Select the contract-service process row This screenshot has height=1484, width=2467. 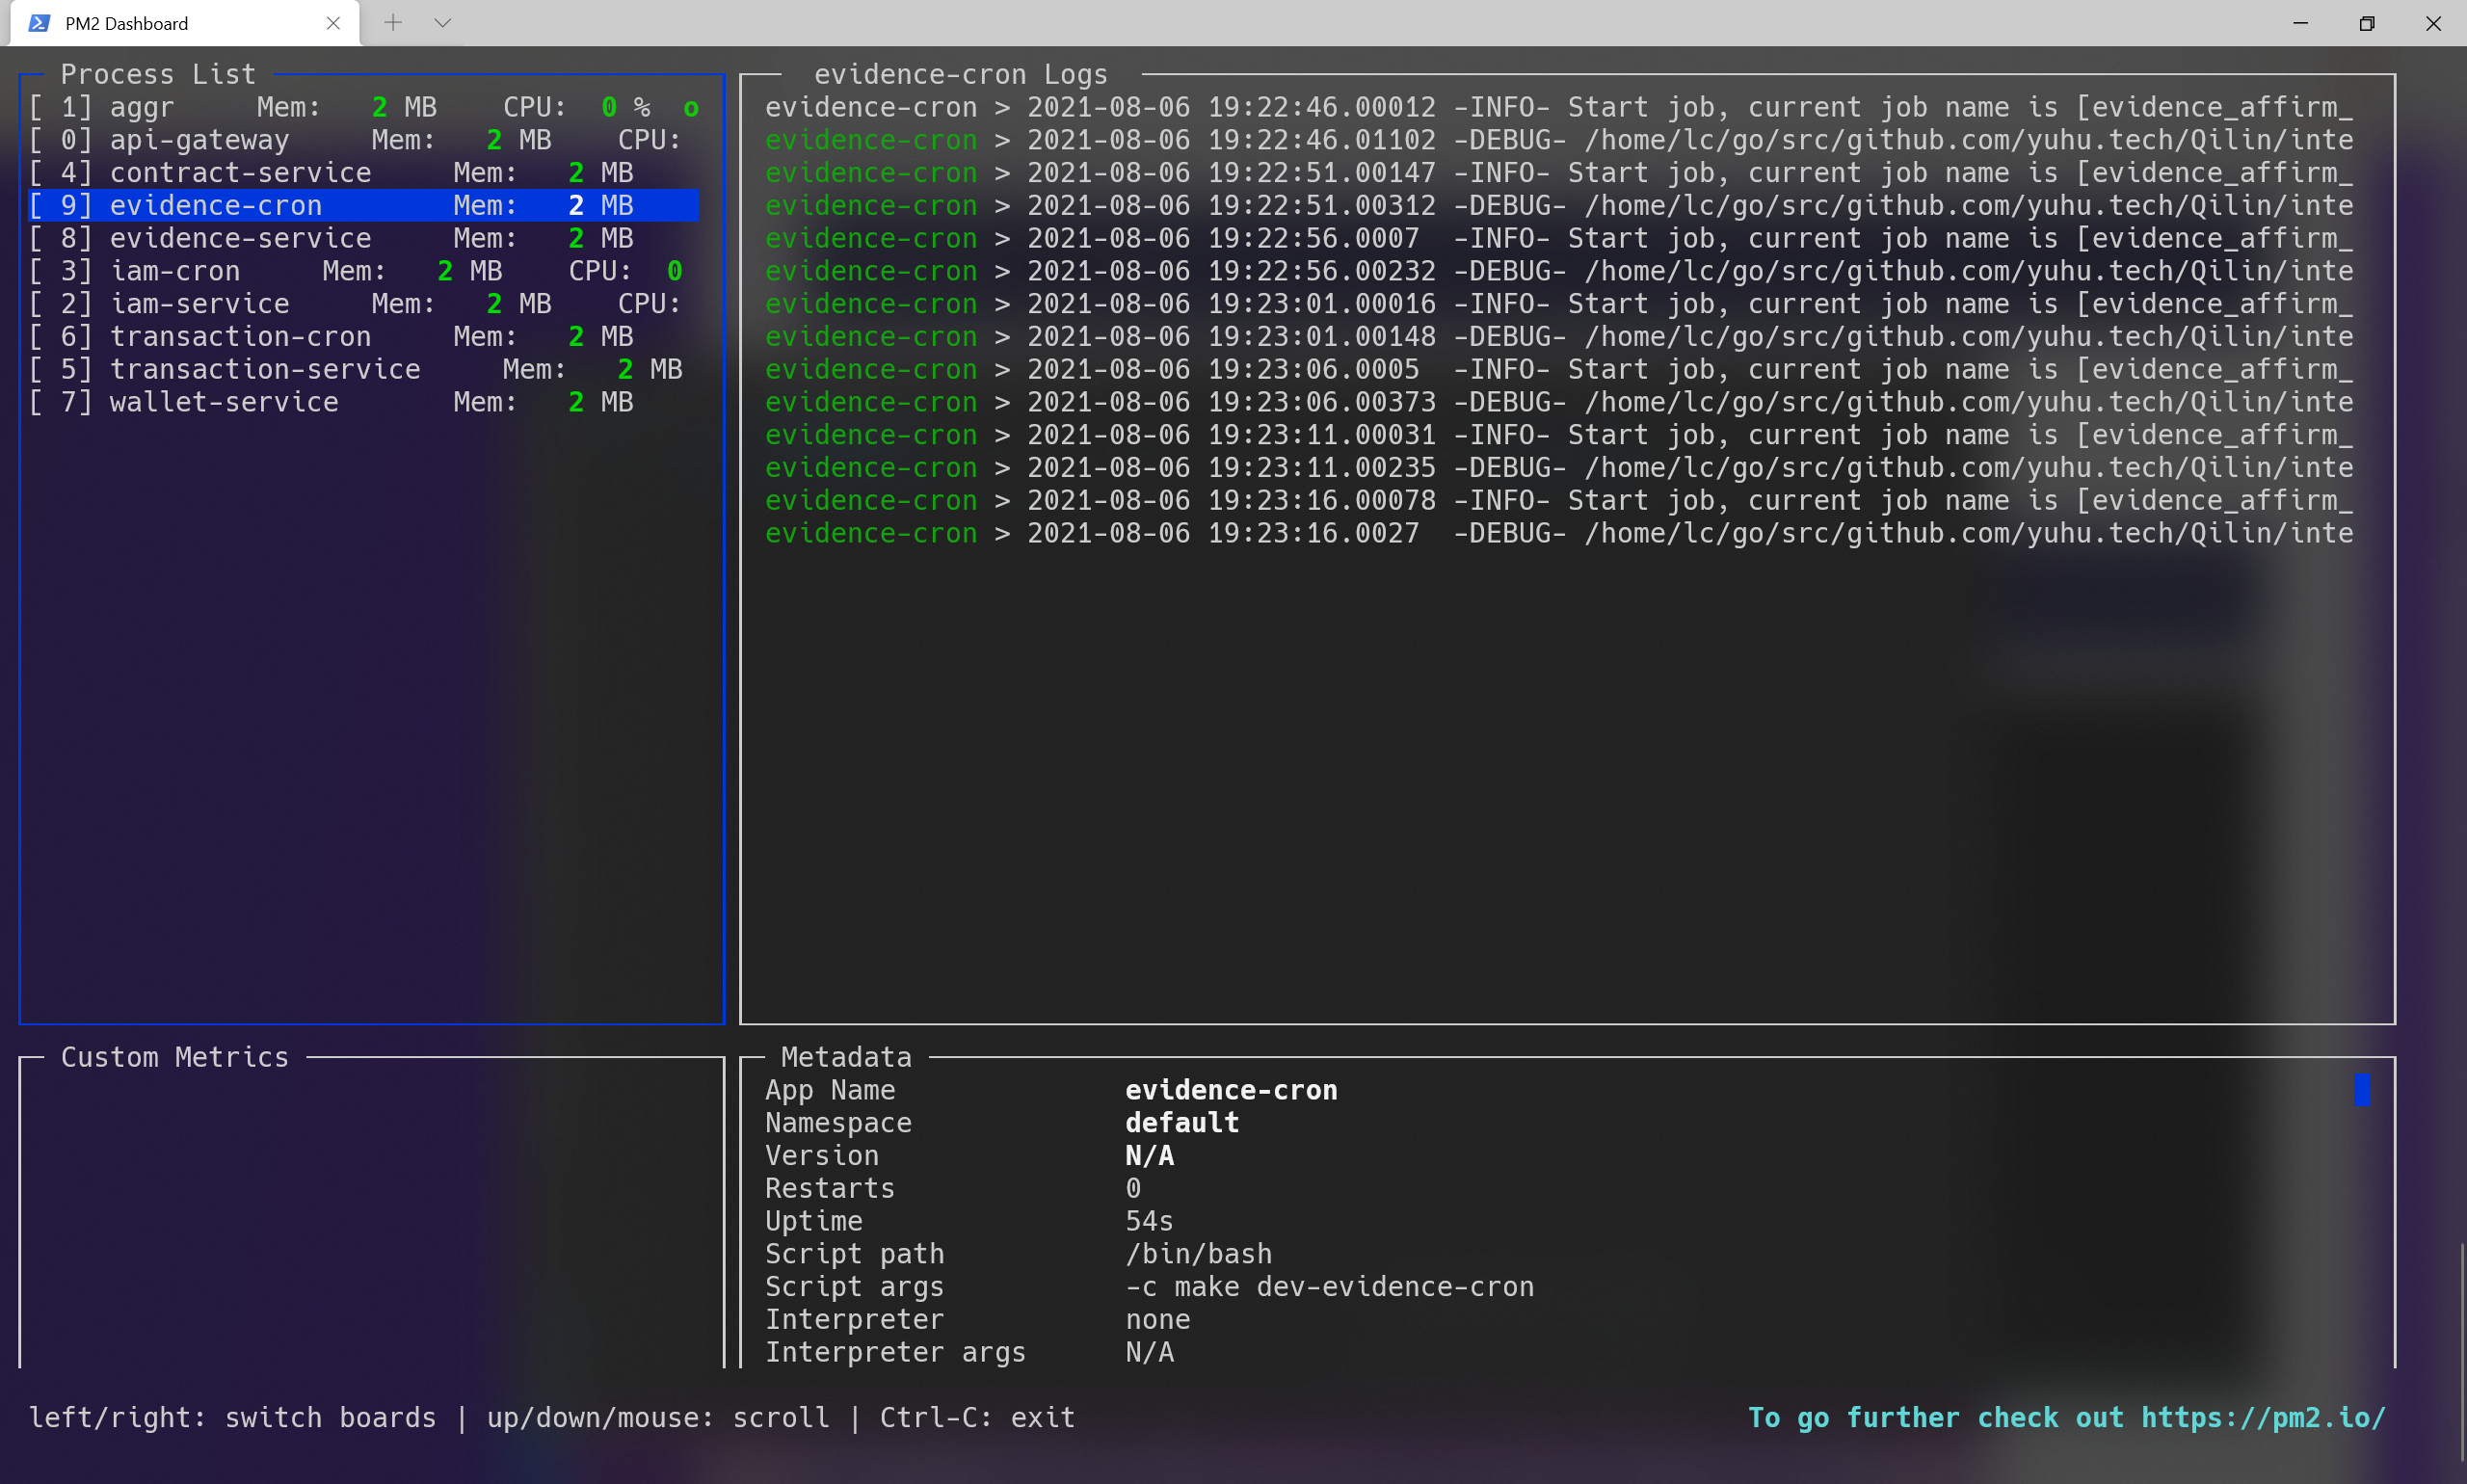tap(240, 173)
